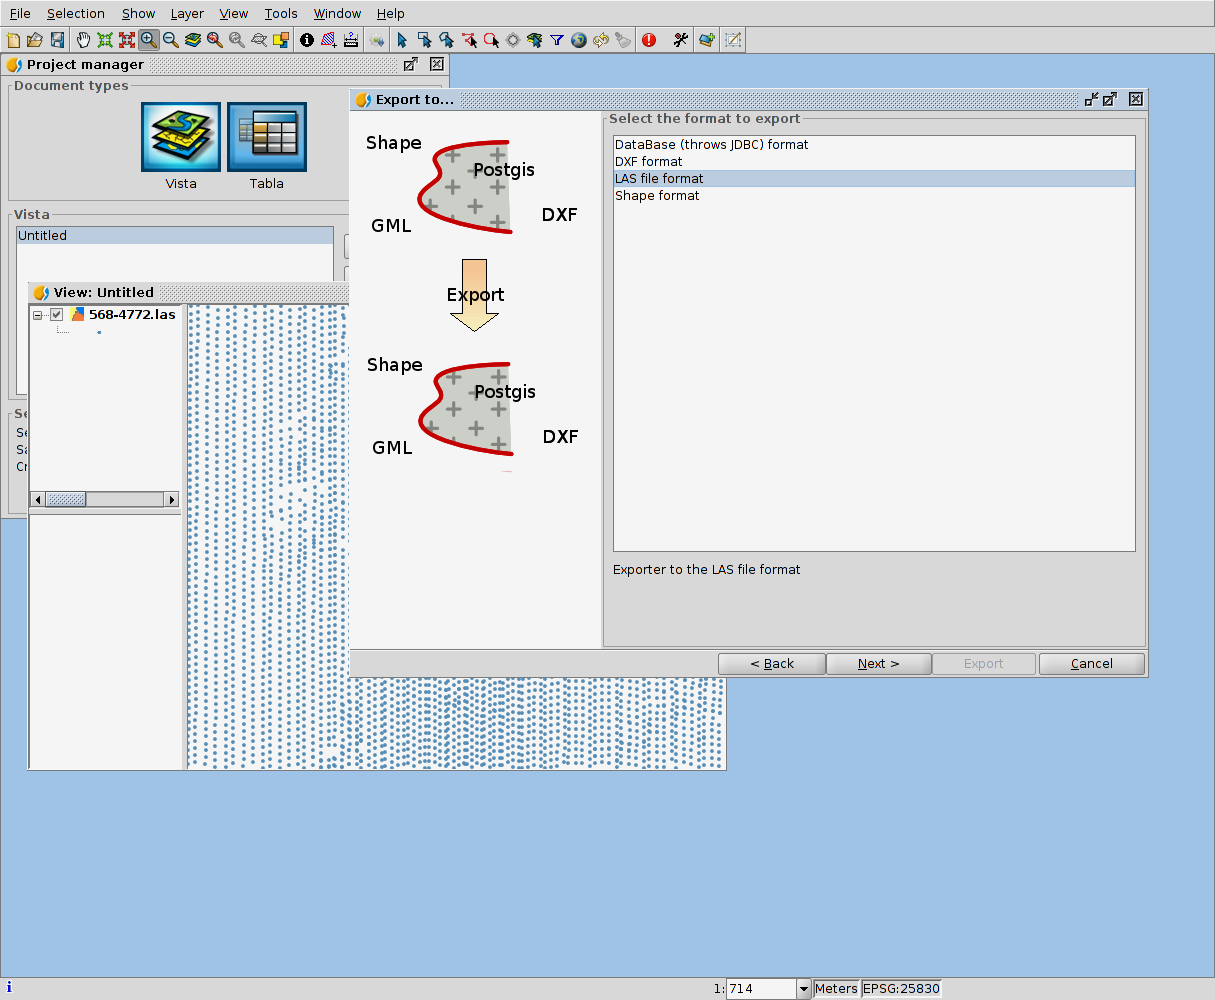Viewport: 1215px width, 1000px height.
Task: Toggle visibility checkbox for 568-4772.las layer
Action: 57,315
